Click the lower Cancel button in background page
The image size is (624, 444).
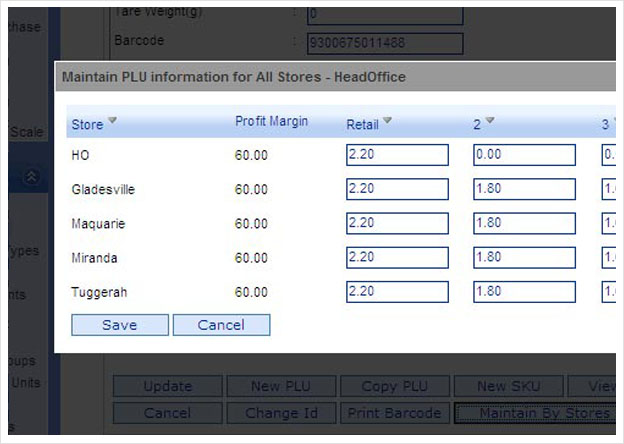click(x=168, y=413)
